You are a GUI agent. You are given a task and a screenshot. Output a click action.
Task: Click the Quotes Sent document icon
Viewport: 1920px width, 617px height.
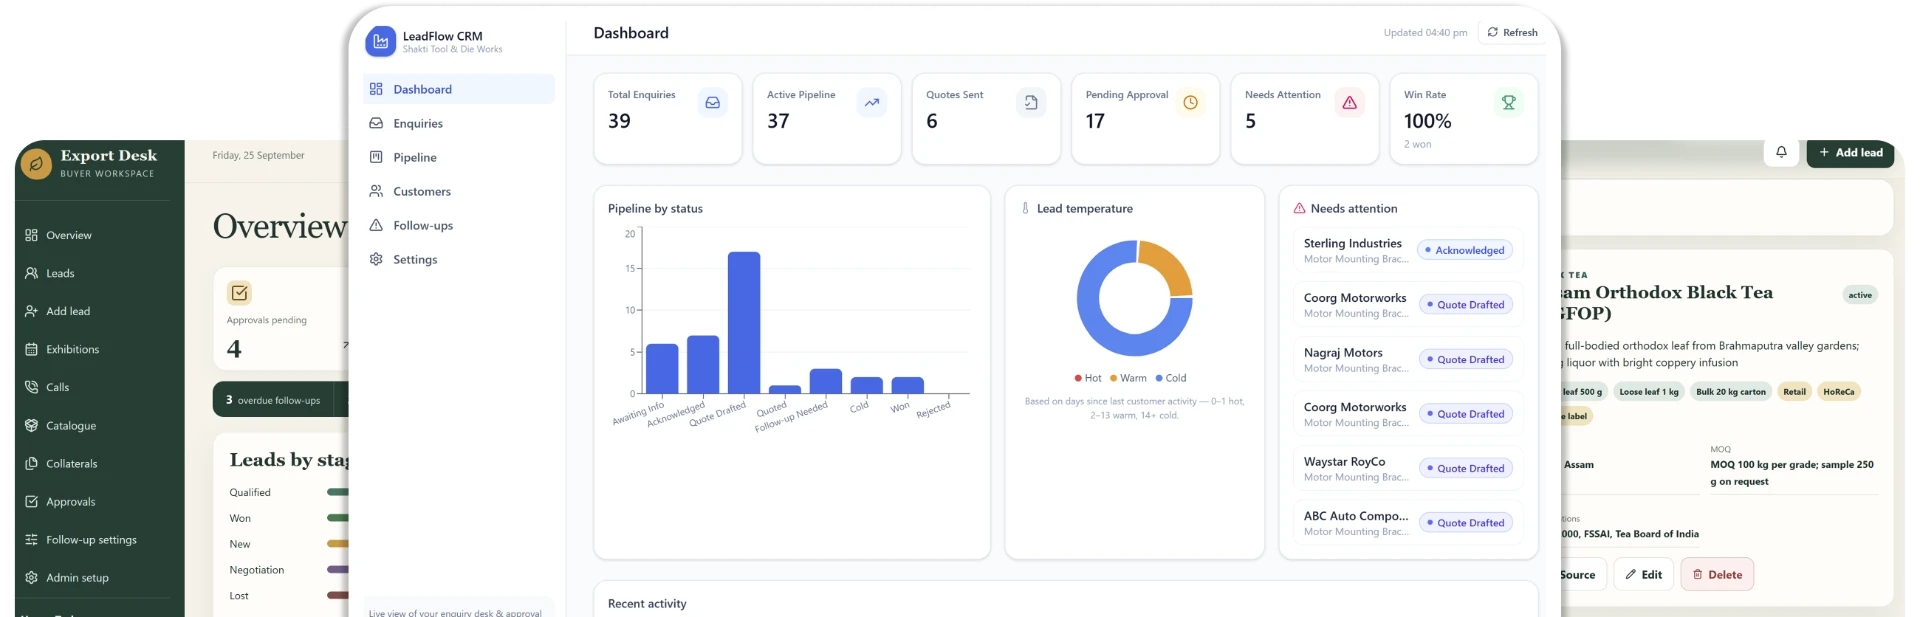[1031, 102]
